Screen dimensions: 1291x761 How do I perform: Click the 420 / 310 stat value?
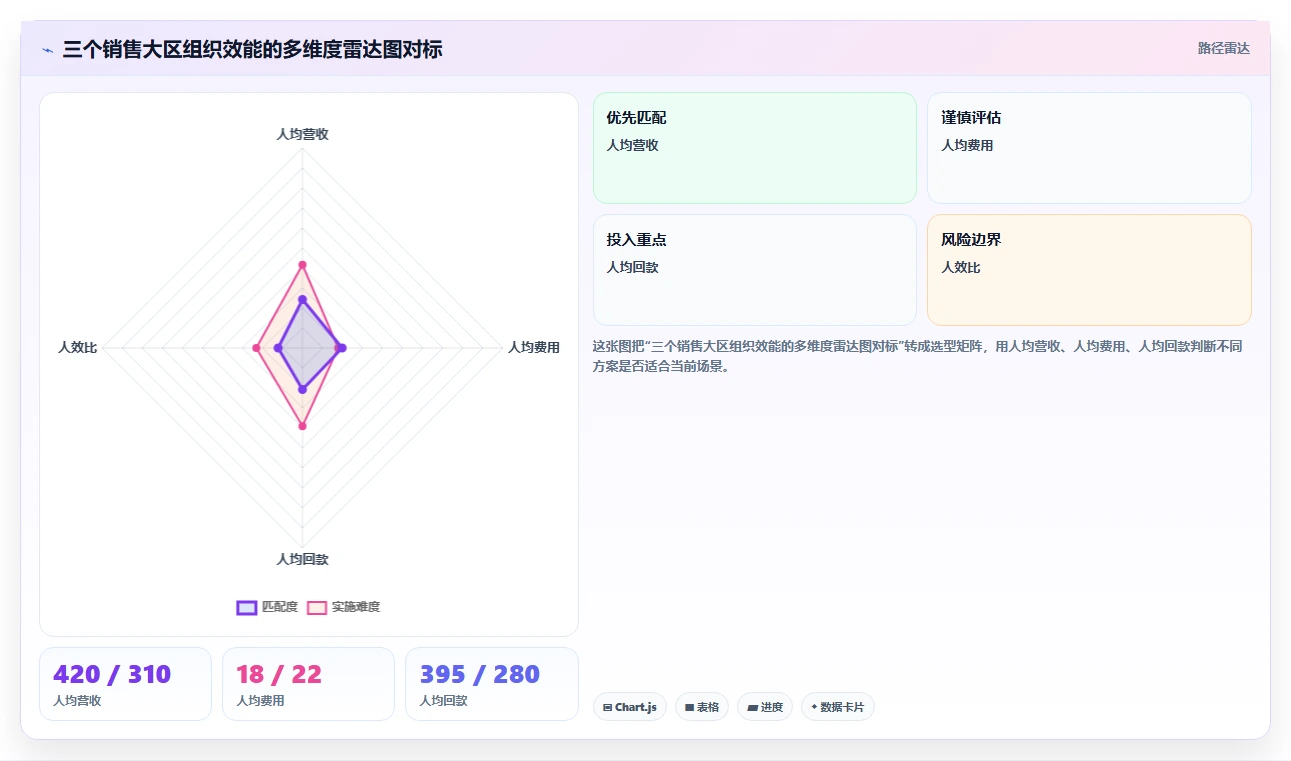(x=112, y=674)
